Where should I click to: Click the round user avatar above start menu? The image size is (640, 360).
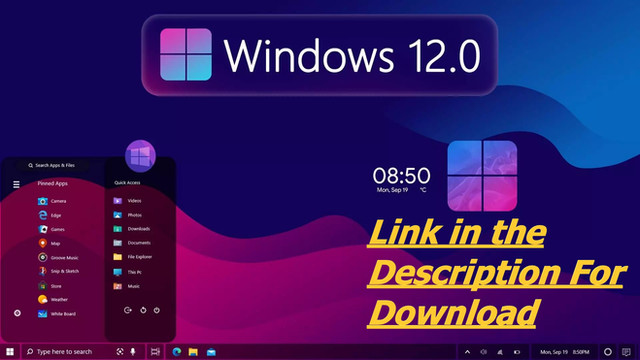[x=140, y=156]
